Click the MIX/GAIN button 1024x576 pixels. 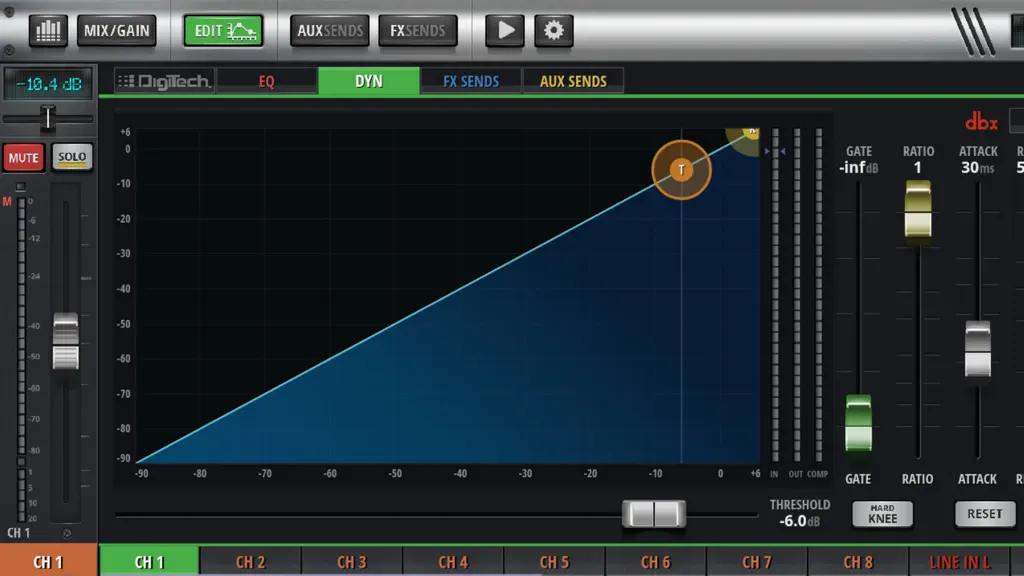tap(117, 31)
